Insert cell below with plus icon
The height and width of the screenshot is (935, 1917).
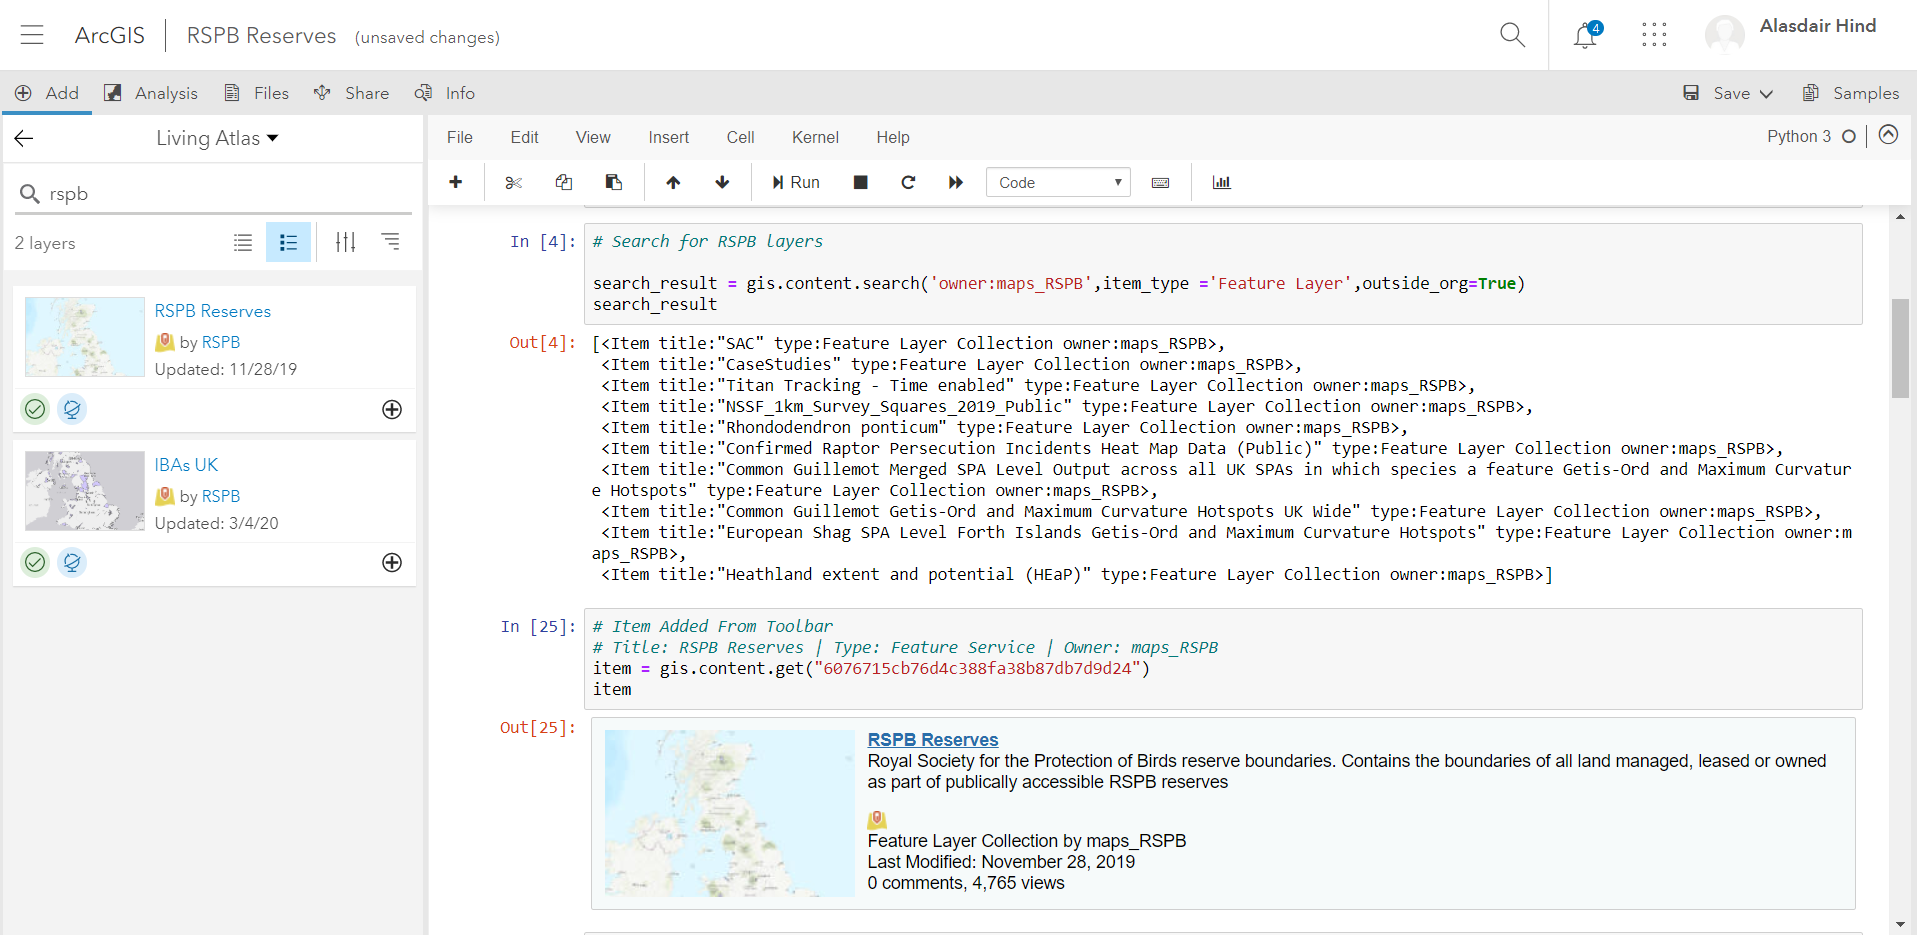[x=456, y=182]
